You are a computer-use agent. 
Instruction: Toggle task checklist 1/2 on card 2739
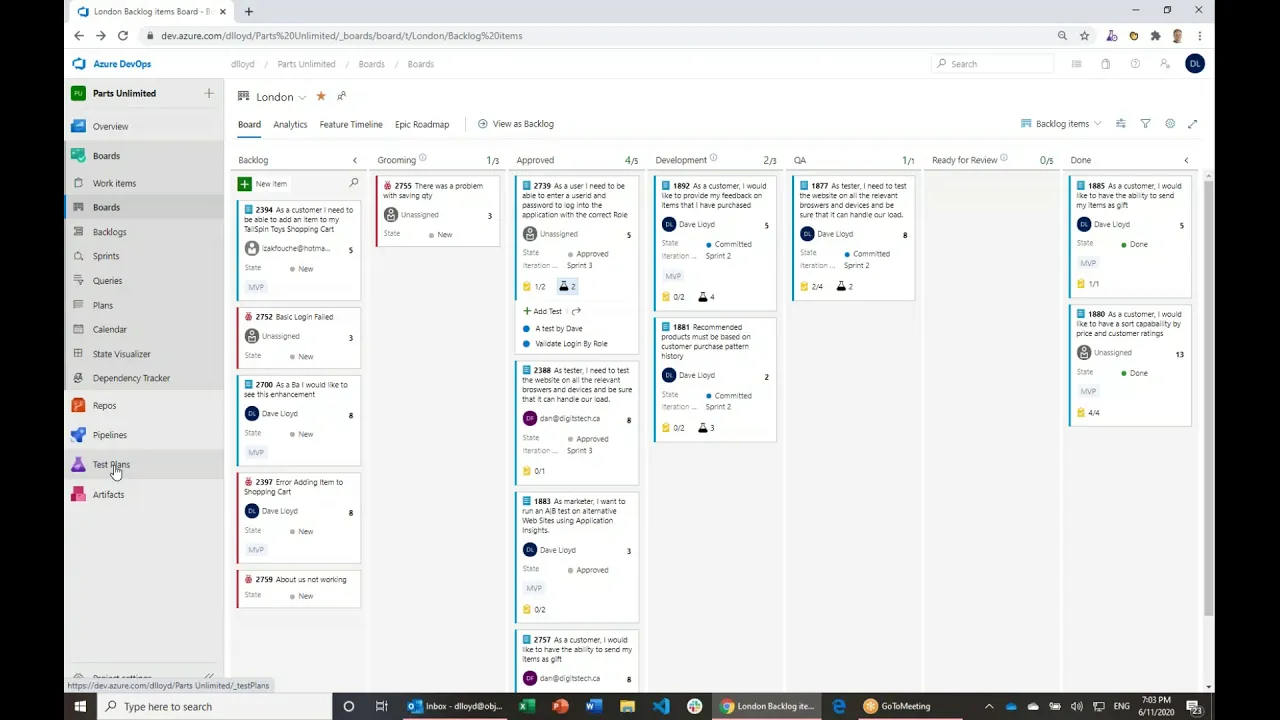click(x=534, y=287)
